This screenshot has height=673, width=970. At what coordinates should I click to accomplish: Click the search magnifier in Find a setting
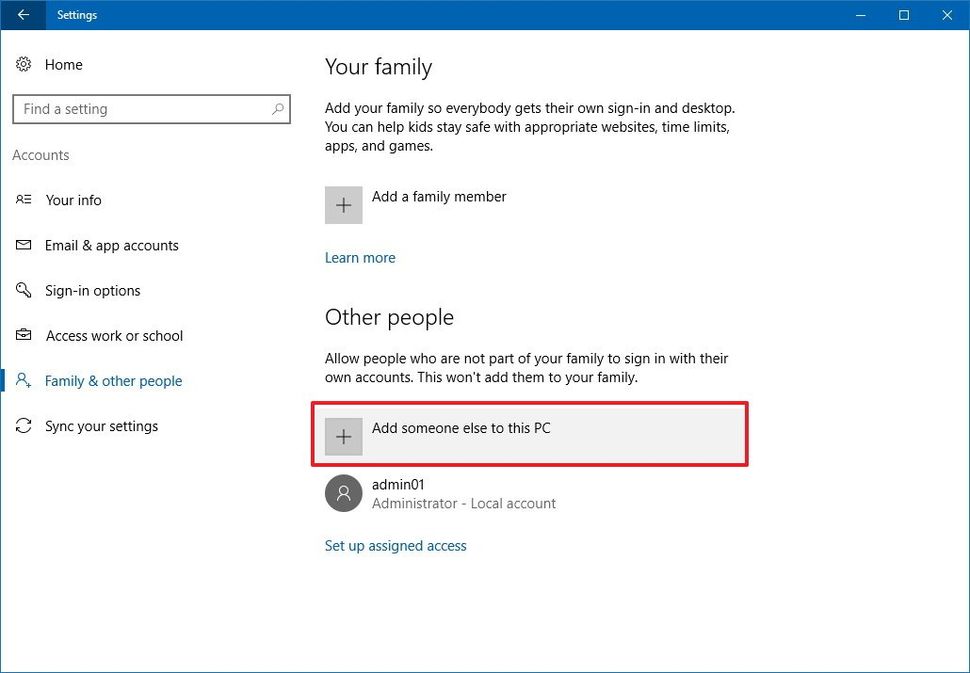coord(279,108)
